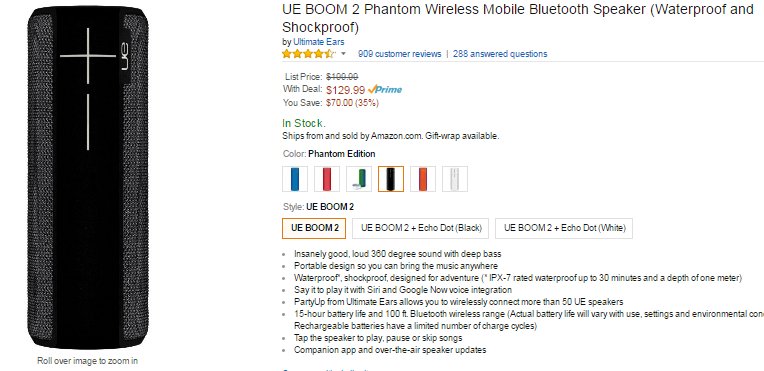The height and width of the screenshot is (371, 764).
Task: Pick the white speaker color swatch
Action: pyautogui.click(x=455, y=179)
